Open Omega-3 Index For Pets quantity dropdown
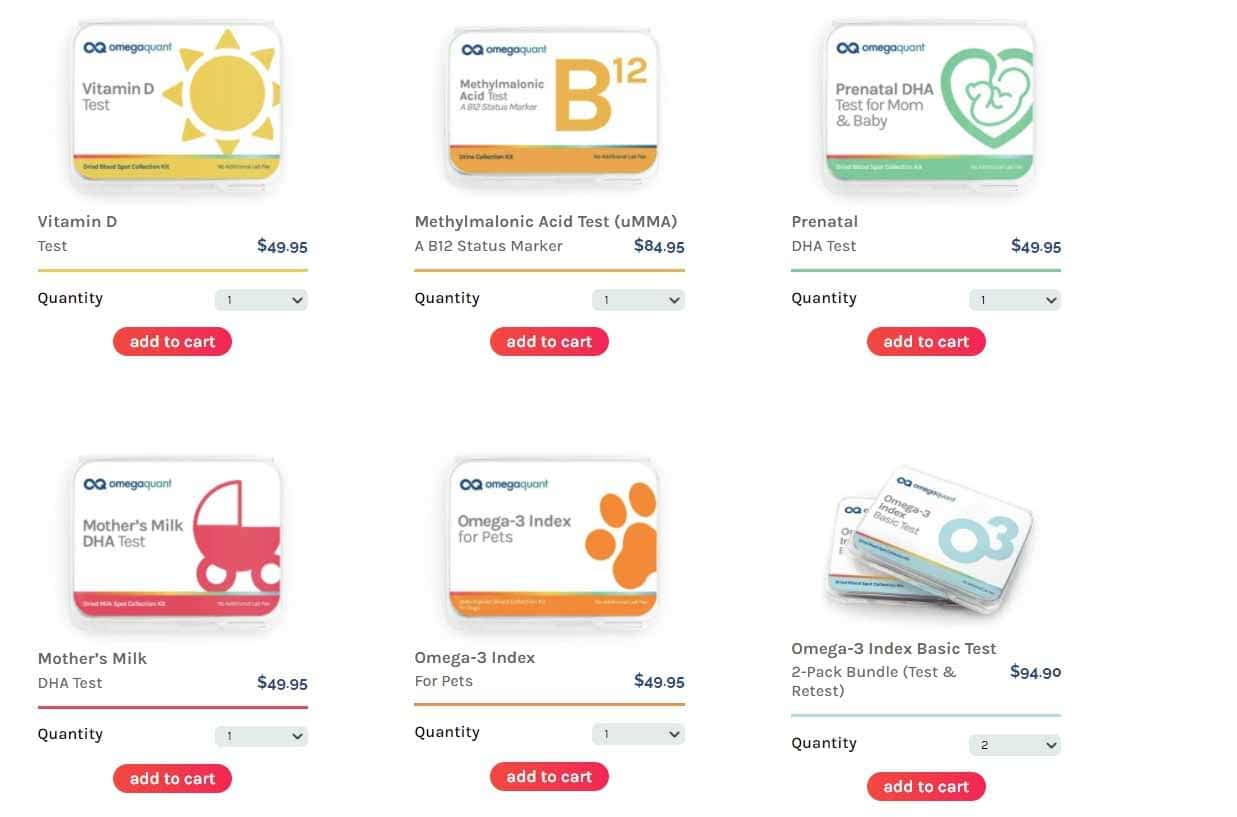 638,734
